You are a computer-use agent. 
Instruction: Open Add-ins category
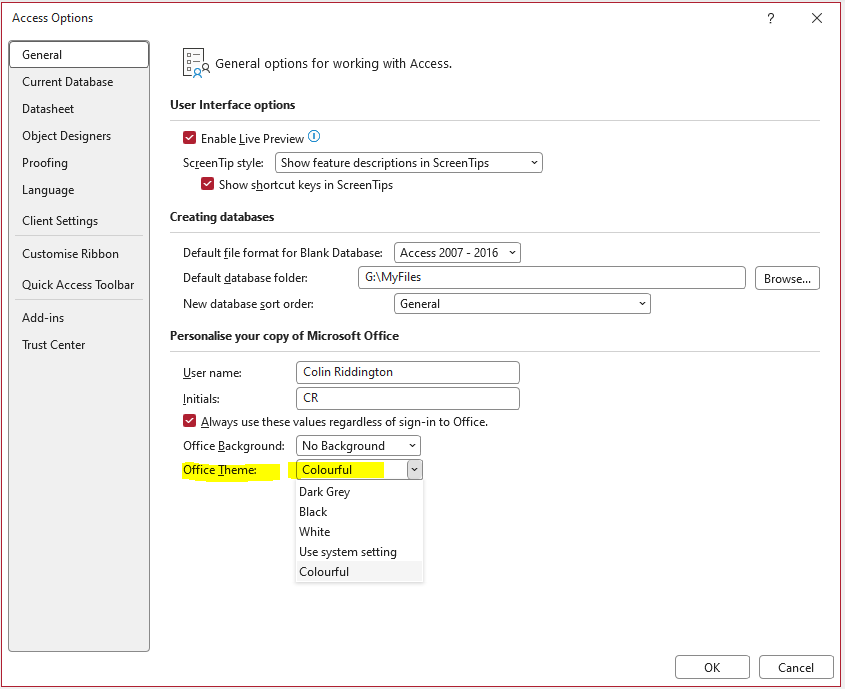coord(79,318)
